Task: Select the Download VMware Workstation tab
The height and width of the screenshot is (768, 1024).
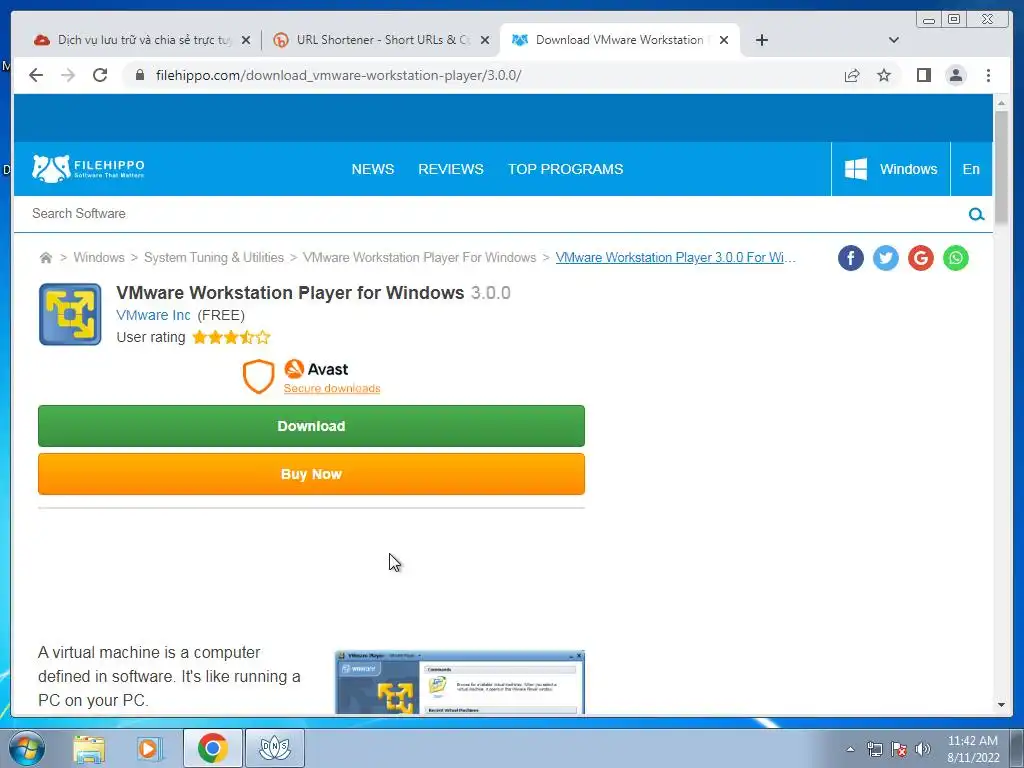Action: [x=619, y=40]
